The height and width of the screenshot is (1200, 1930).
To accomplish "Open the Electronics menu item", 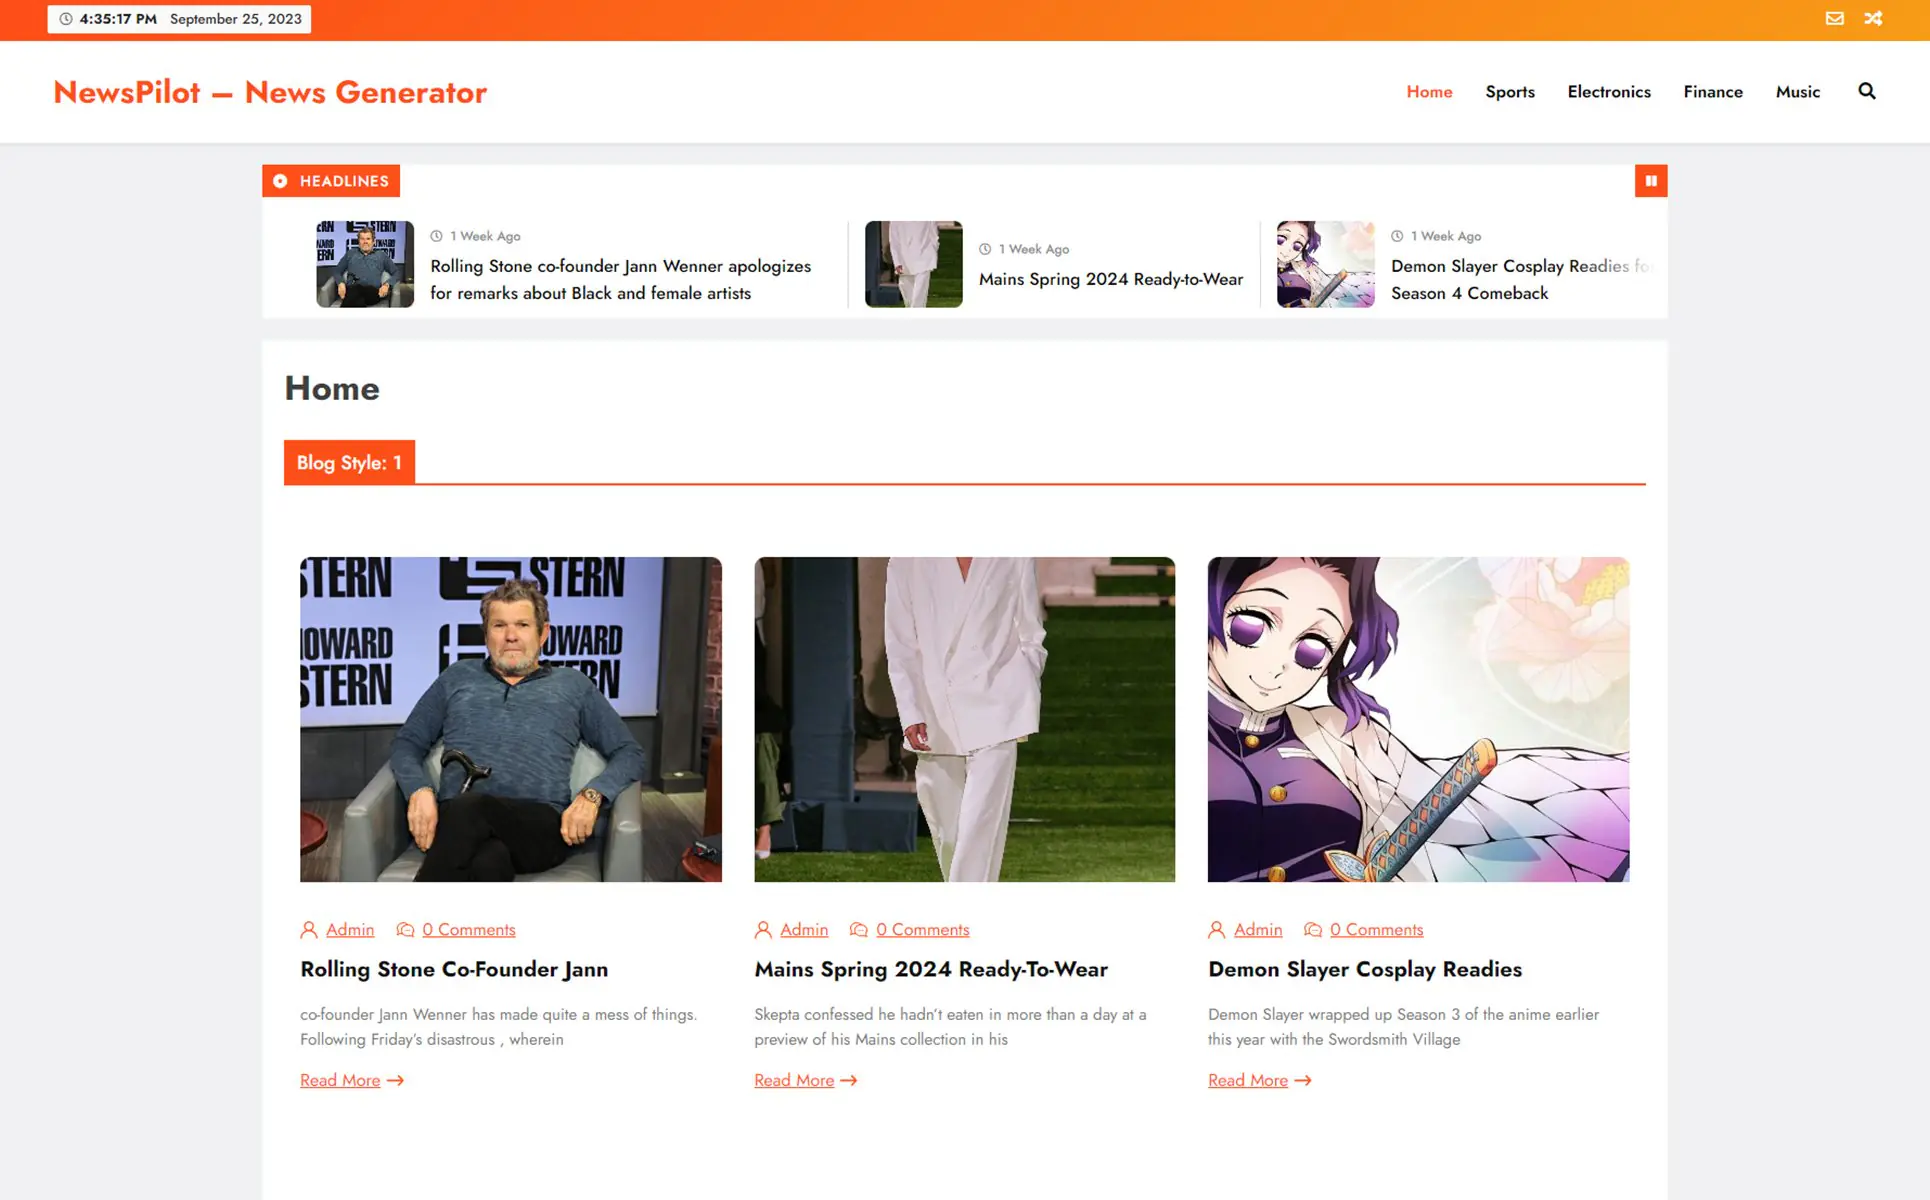I will [1609, 92].
